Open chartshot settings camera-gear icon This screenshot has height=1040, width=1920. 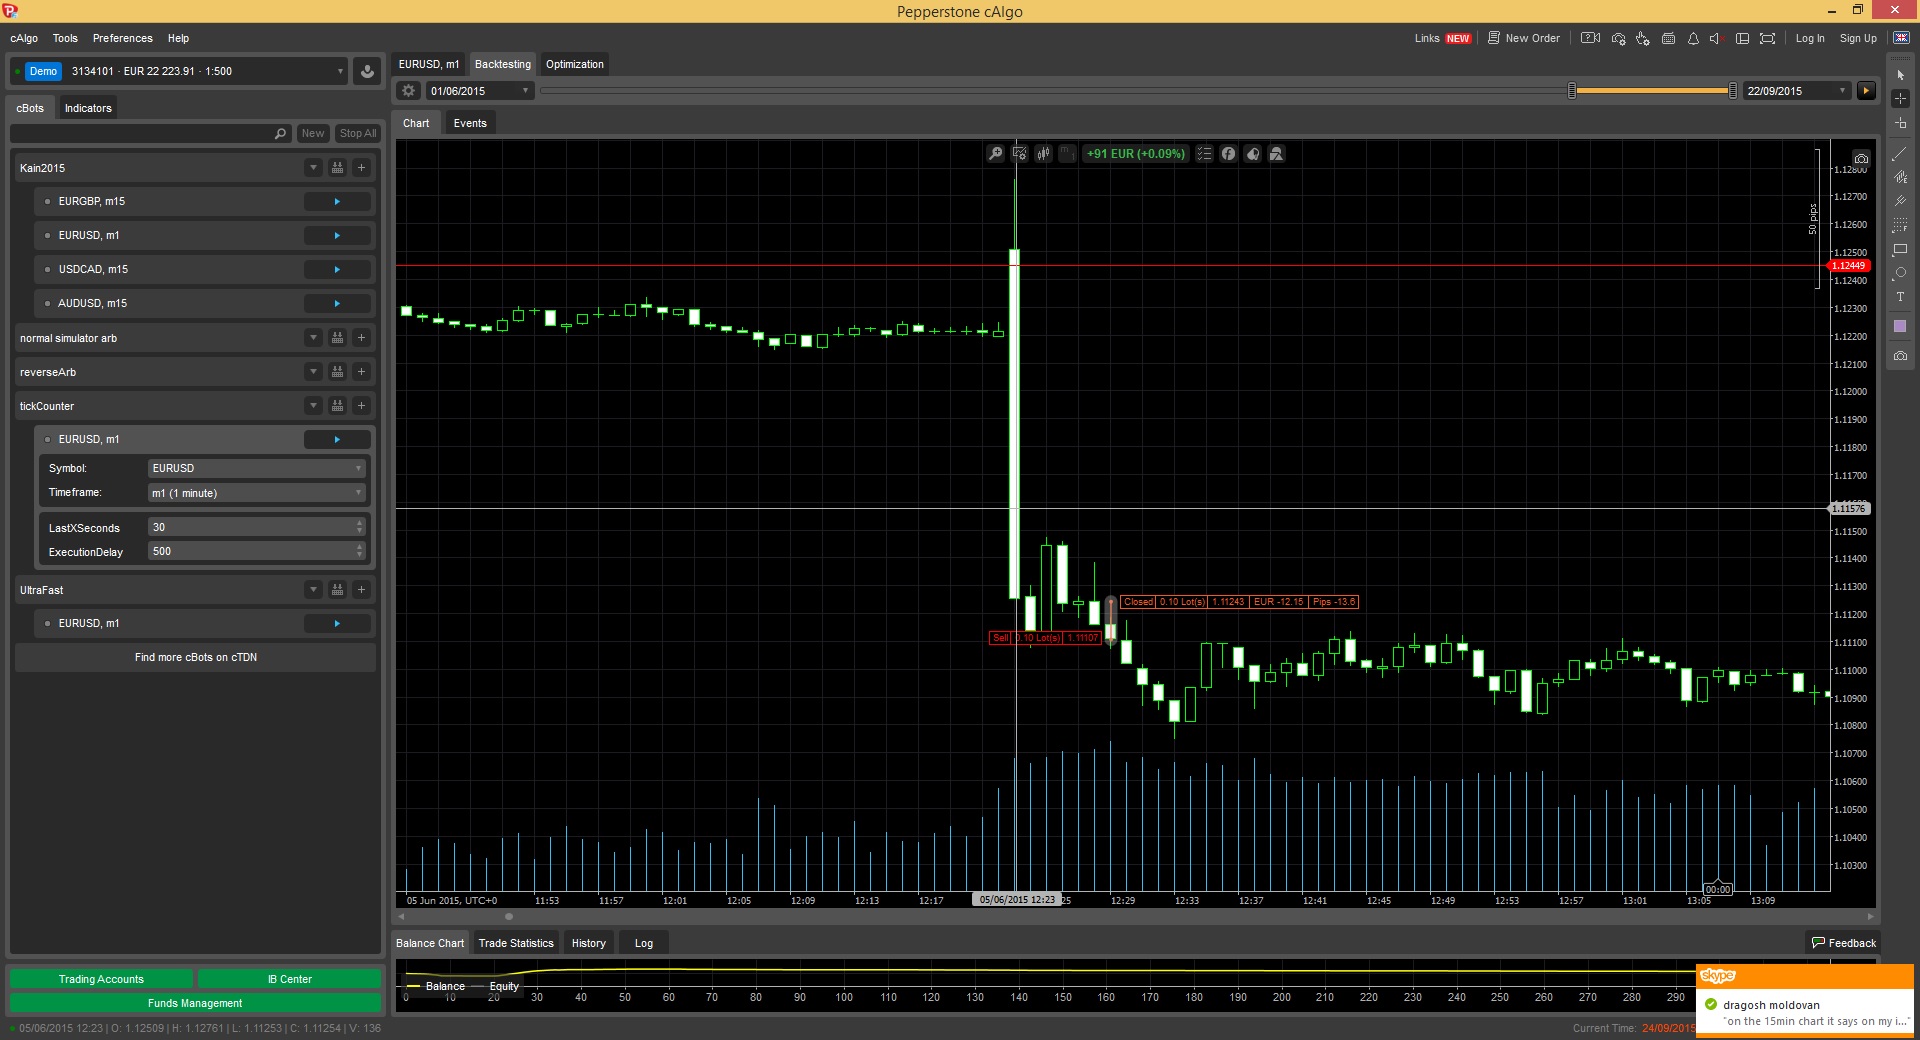point(1618,38)
